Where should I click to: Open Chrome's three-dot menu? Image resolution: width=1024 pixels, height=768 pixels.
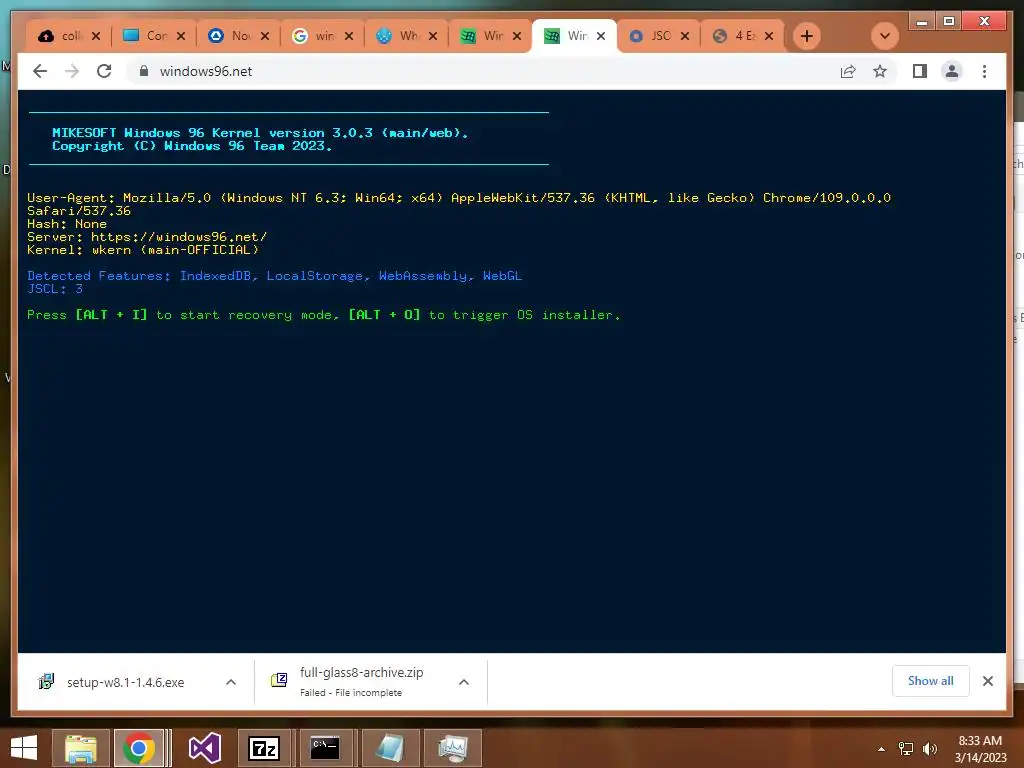click(984, 71)
